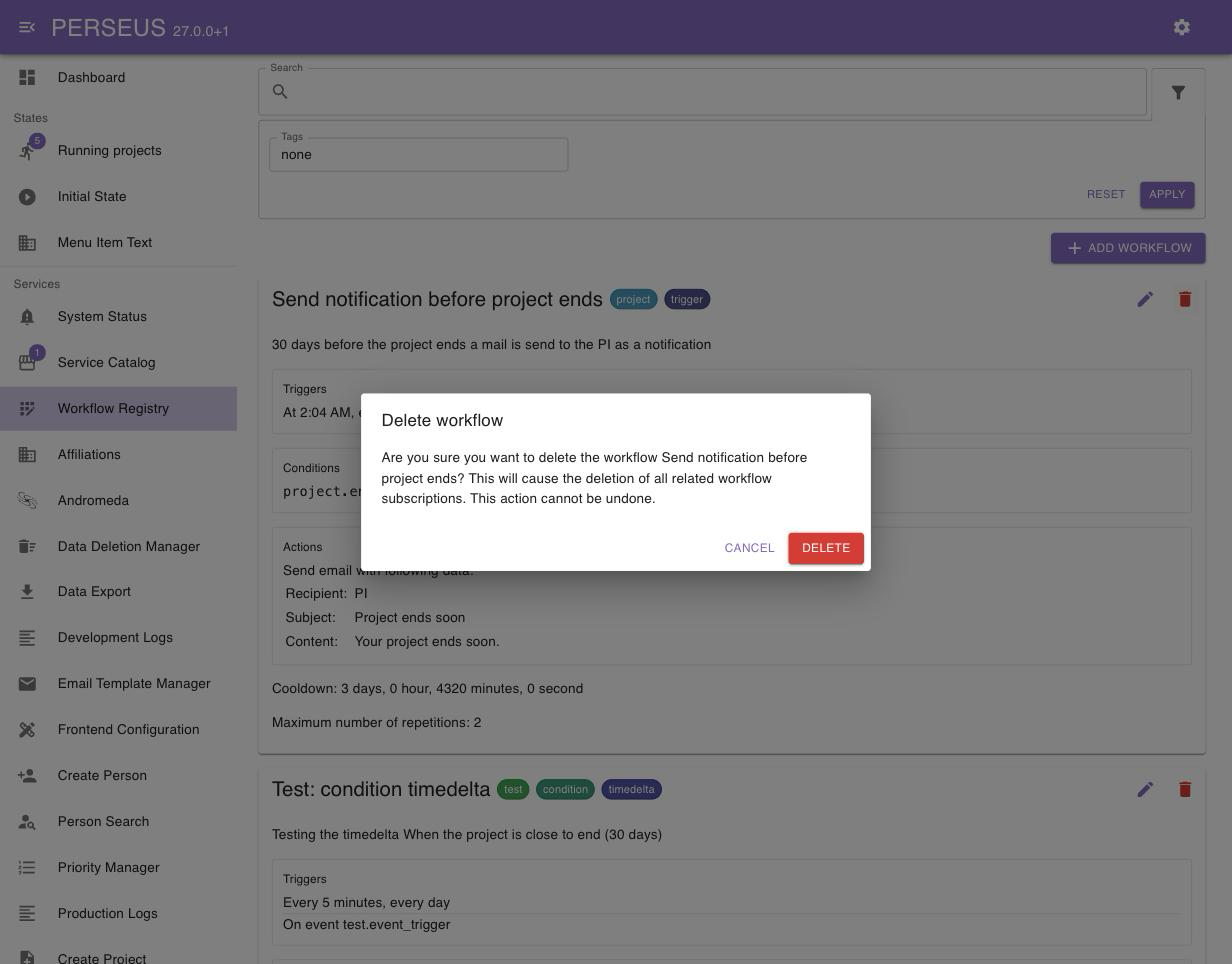This screenshot has width=1232, height=964.
Task: Click the Menu Item Text icon
Action: click(27, 243)
